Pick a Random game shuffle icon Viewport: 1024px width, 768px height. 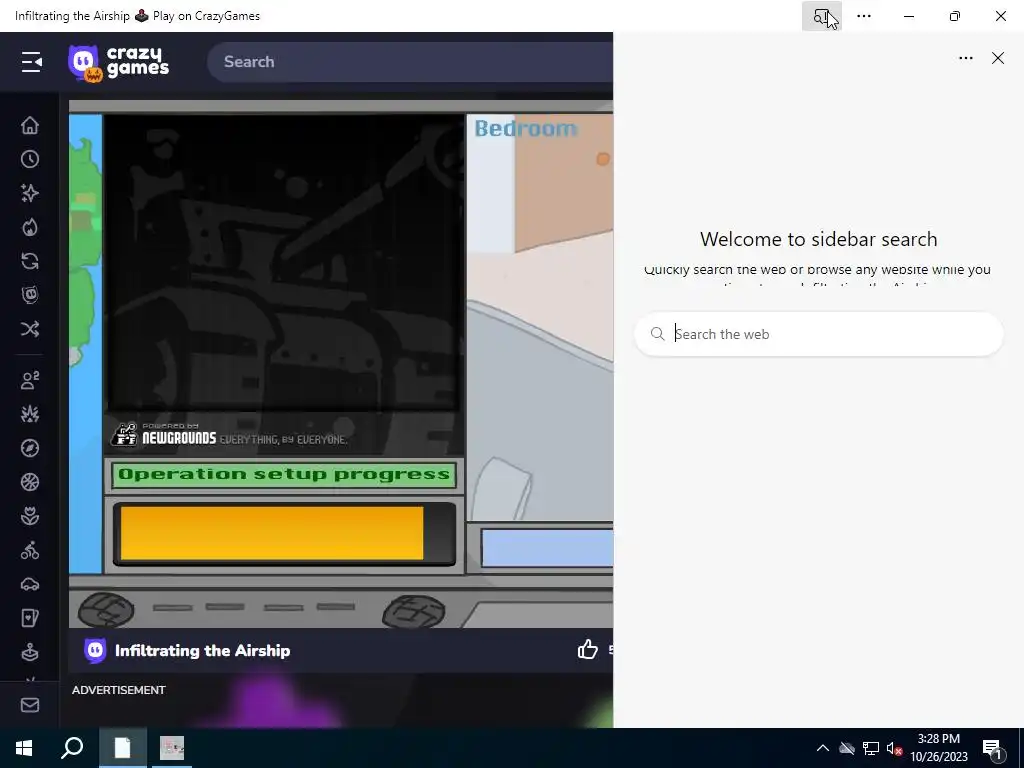(x=29, y=328)
